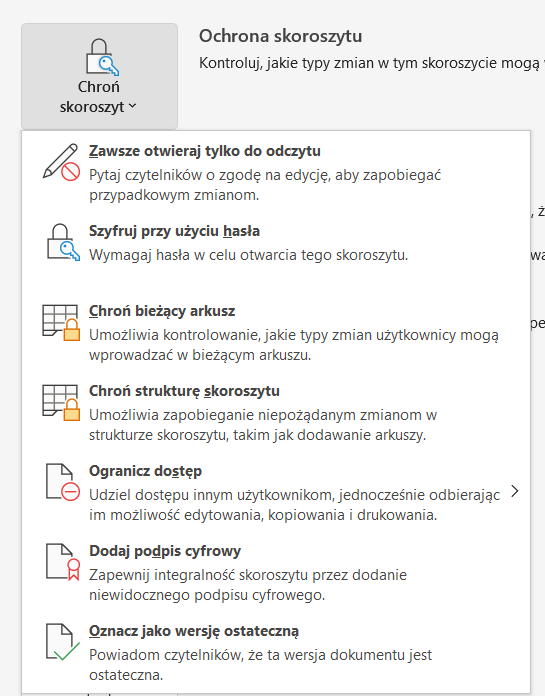545x696 pixels.
Task: Click description 'Udziel dostępu innym użytkownikom'
Action: [x=211, y=495]
